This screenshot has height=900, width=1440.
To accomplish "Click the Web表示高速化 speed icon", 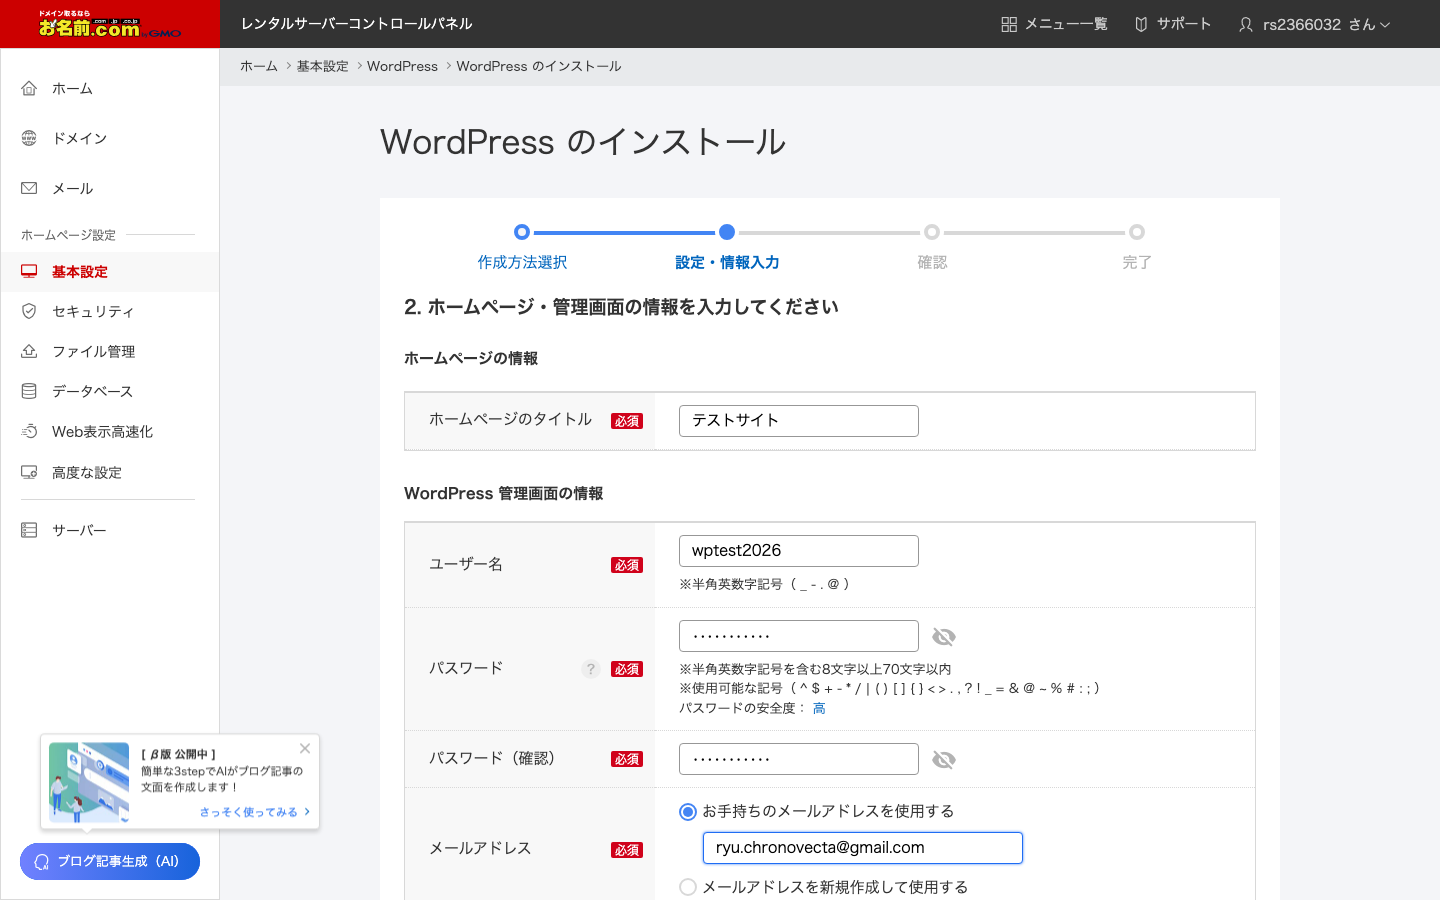I will 29,431.
